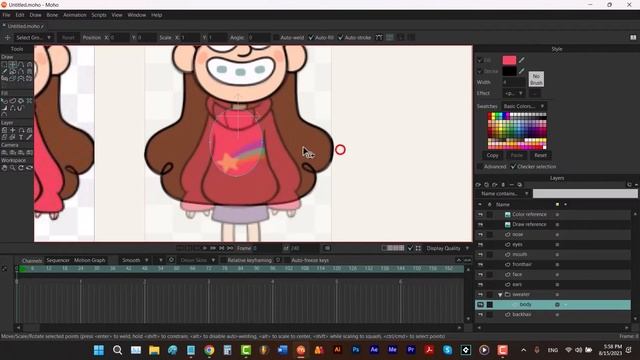Open the Scripts menu

99,15
